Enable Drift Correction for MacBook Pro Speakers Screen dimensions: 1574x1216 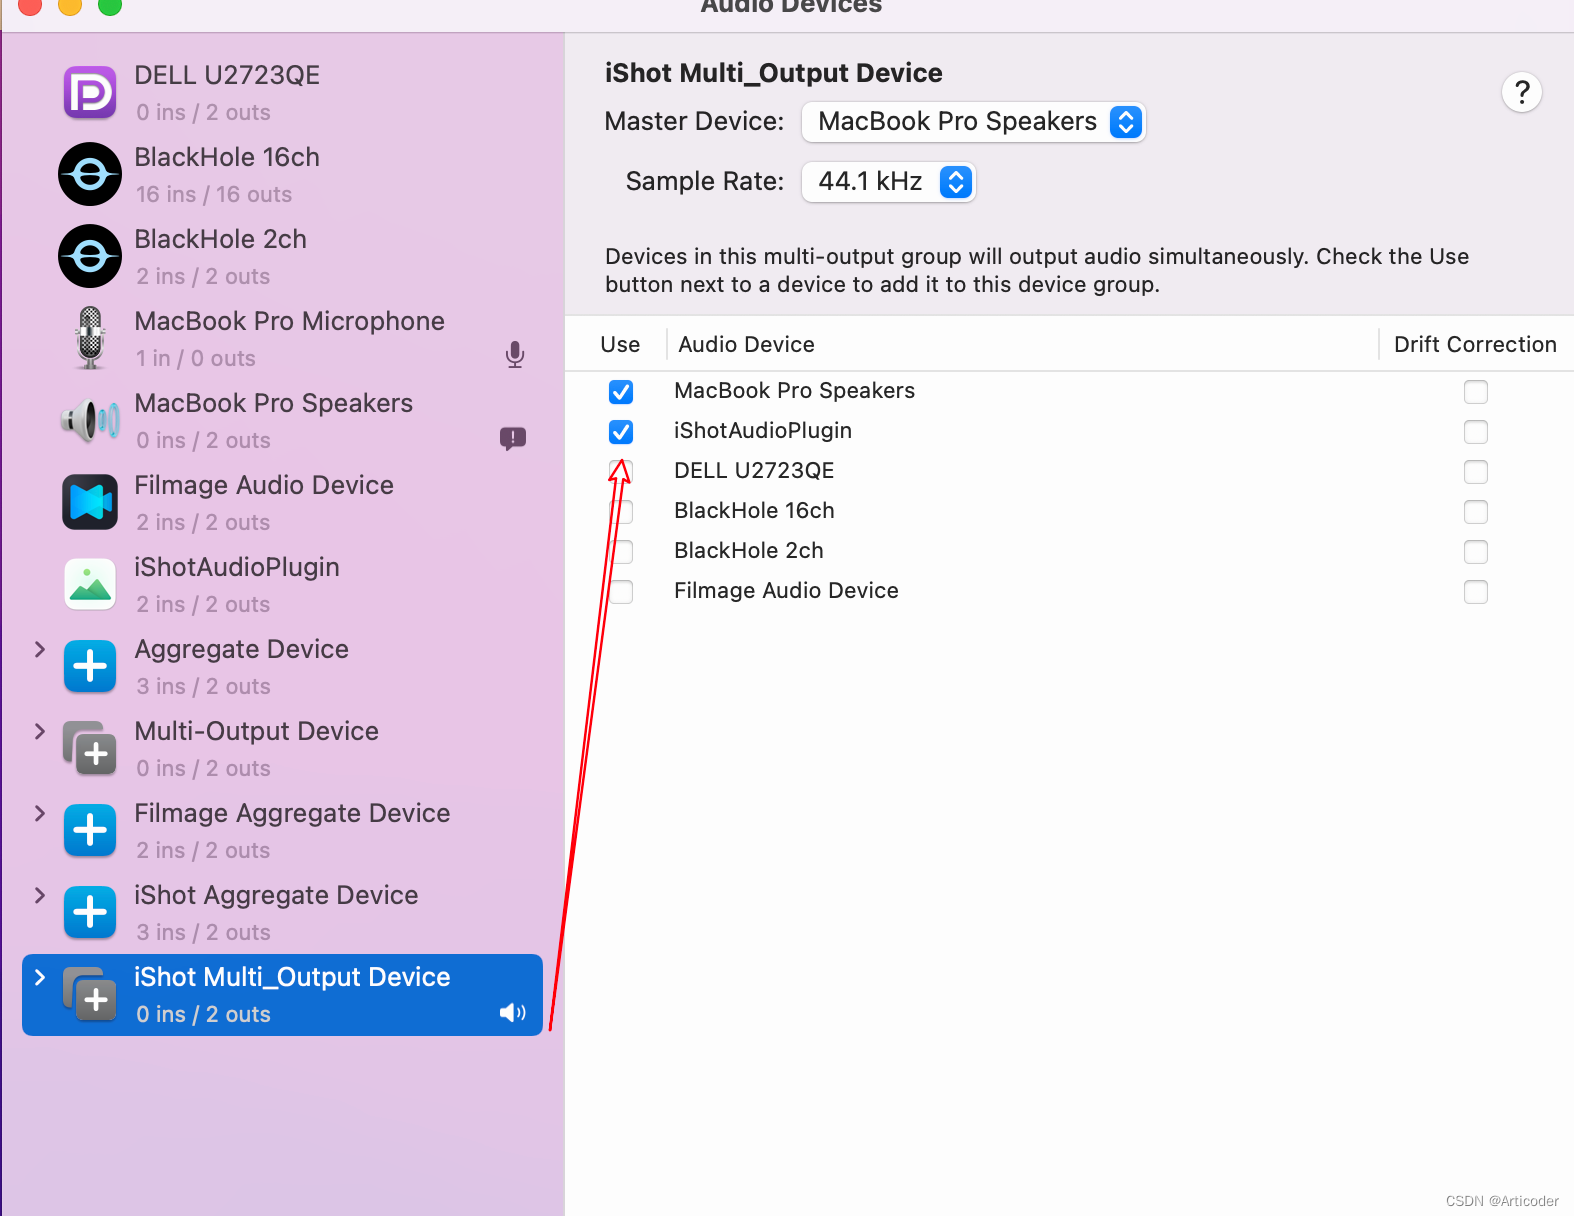(1476, 392)
